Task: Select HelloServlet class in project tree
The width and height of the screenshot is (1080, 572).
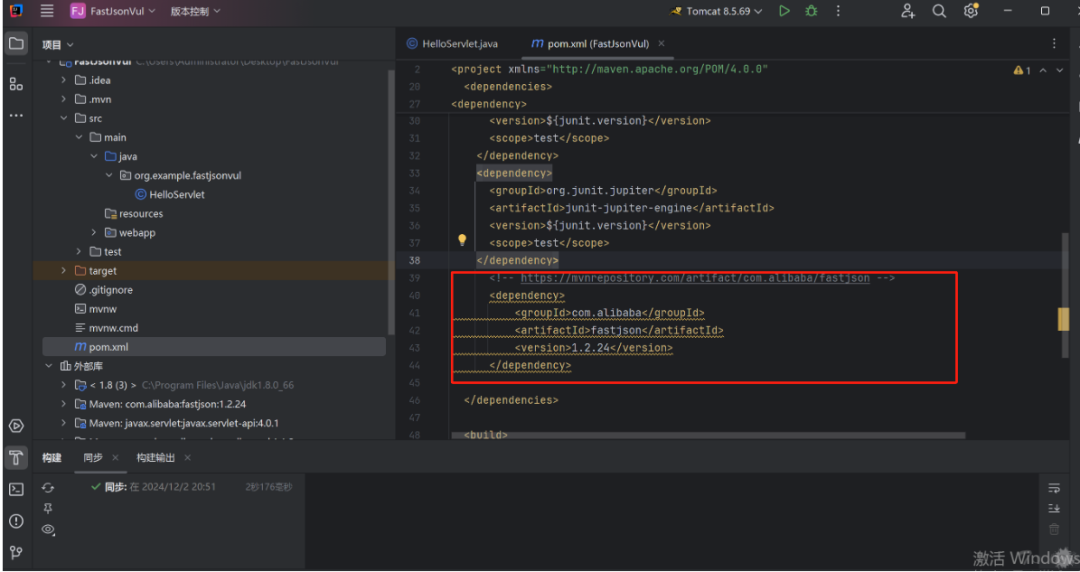Action: coord(169,194)
